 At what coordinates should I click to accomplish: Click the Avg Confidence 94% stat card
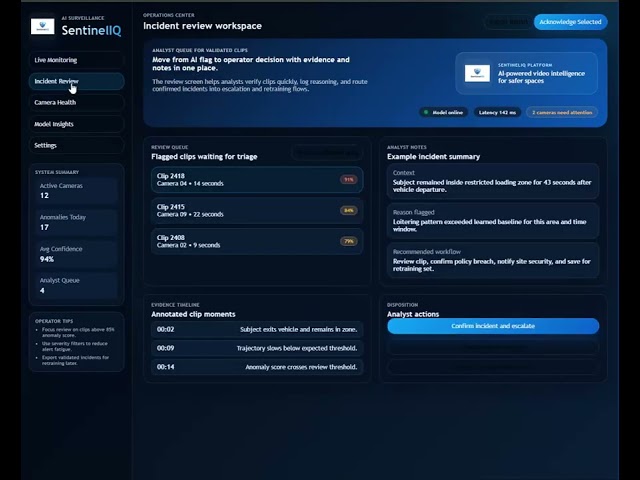pyautogui.click(x=76, y=254)
